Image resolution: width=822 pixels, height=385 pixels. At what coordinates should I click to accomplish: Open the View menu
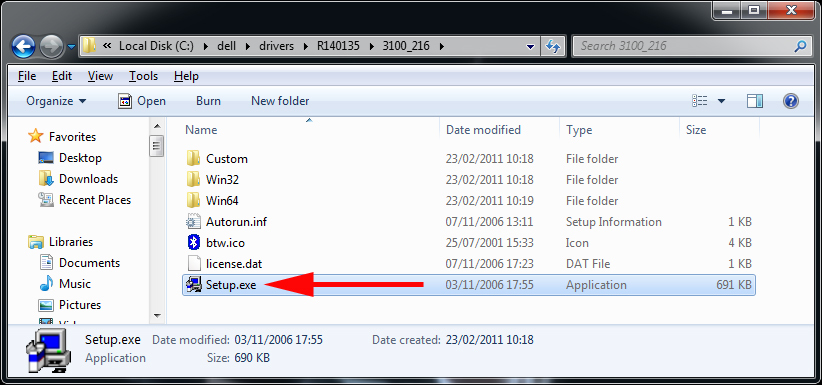(x=100, y=76)
